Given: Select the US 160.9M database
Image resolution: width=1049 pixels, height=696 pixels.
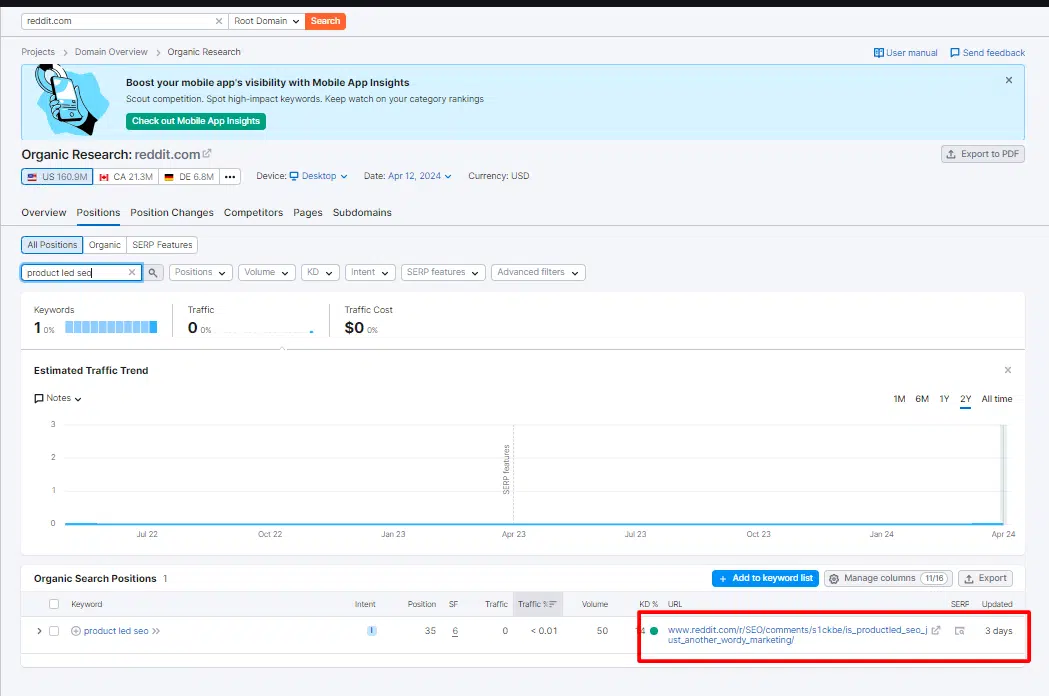Looking at the screenshot, I should [57, 177].
